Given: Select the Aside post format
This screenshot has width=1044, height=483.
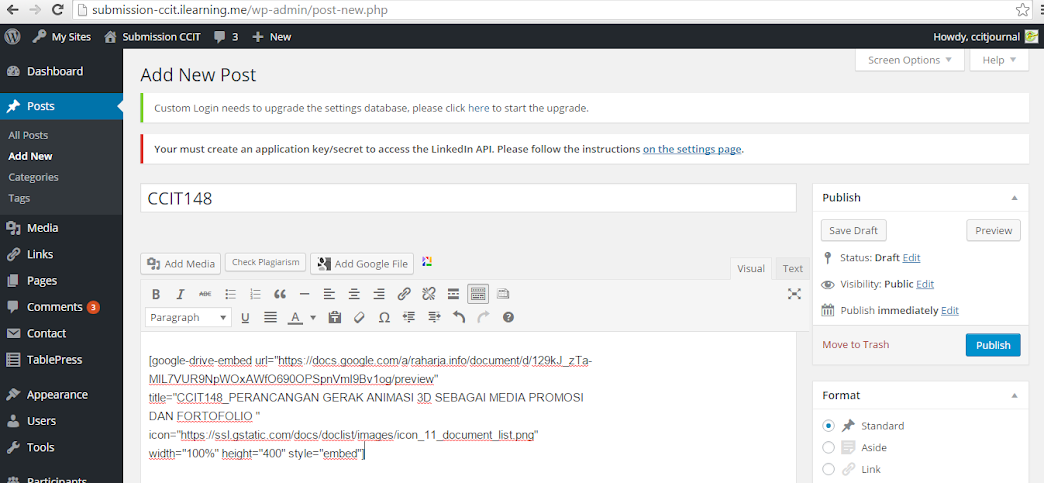Looking at the screenshot, I should point(828,448).
